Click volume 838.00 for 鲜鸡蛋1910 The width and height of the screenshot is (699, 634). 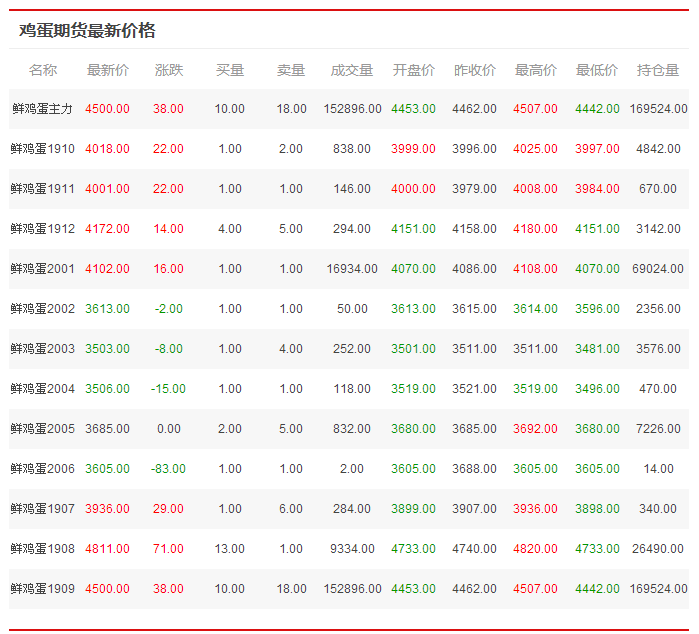[352, 149]
